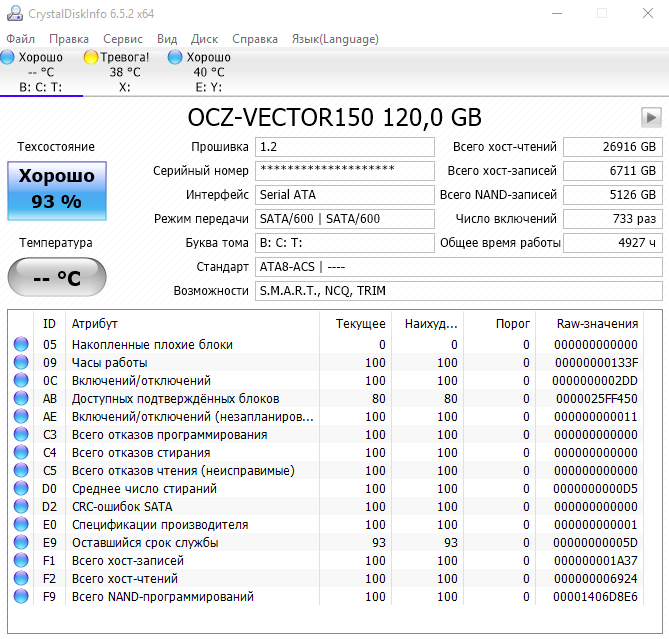Select row Оставшийся срок службы
Screen dimensions: 669x639
point(326,542)
